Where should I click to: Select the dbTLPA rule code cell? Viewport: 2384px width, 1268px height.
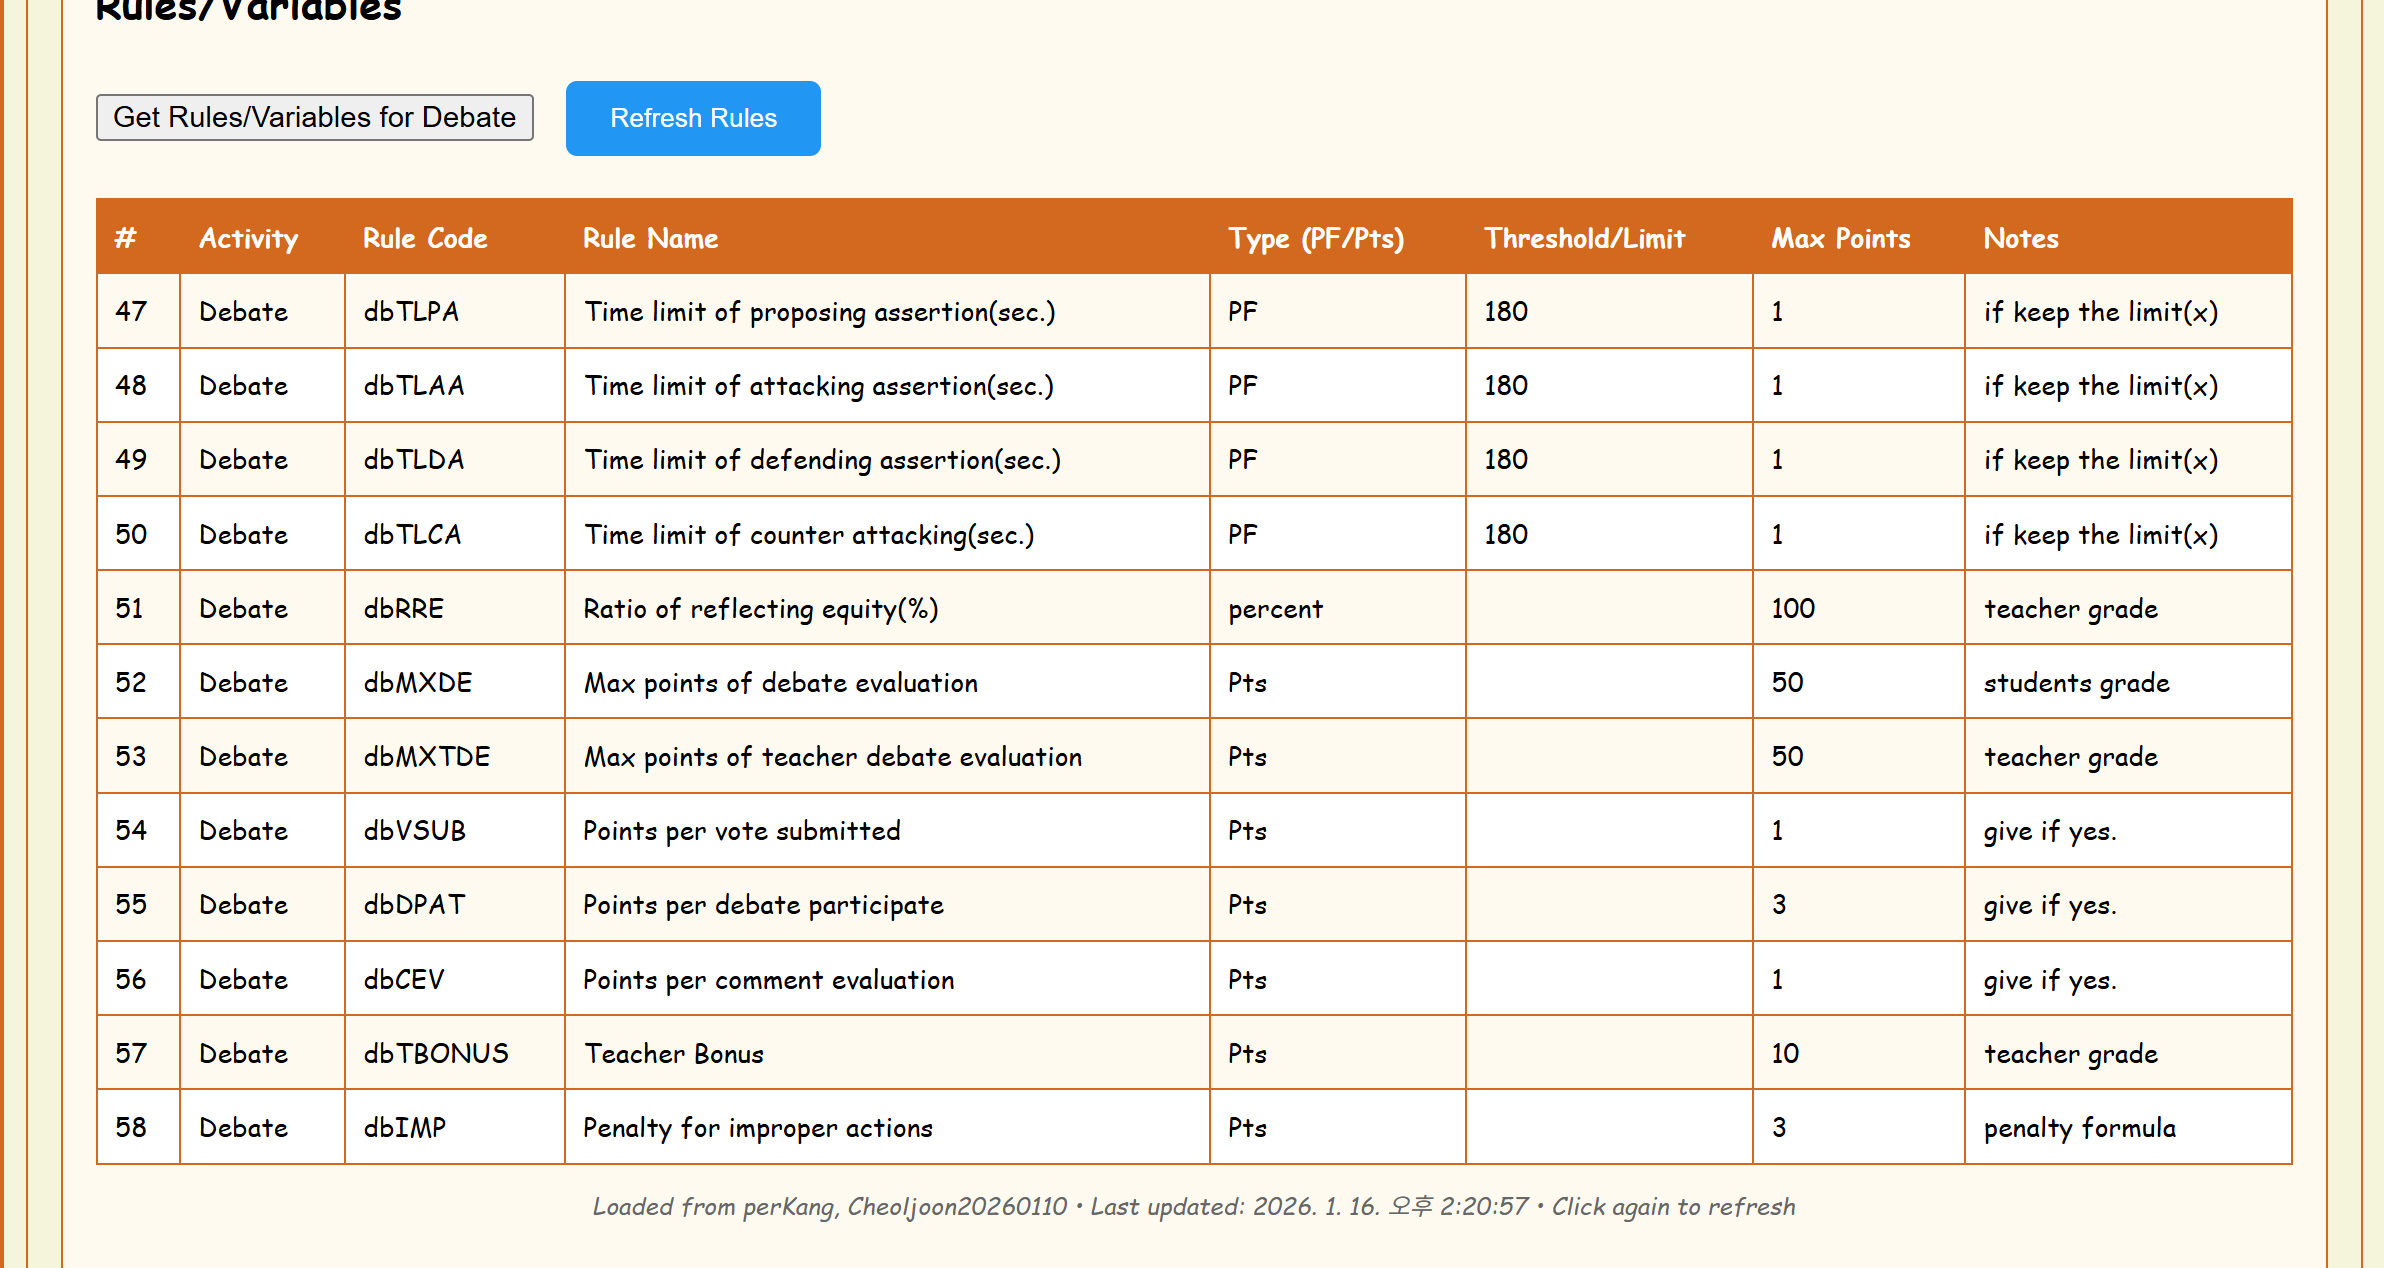[x=411, y=312]
